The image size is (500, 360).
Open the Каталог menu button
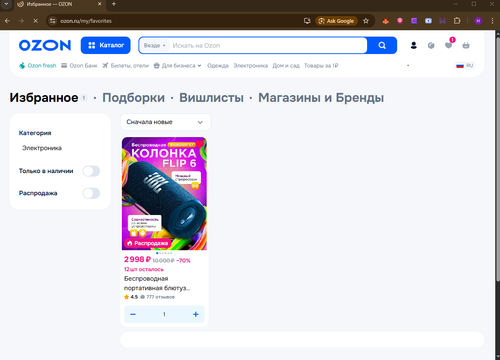tap(105, 45)
